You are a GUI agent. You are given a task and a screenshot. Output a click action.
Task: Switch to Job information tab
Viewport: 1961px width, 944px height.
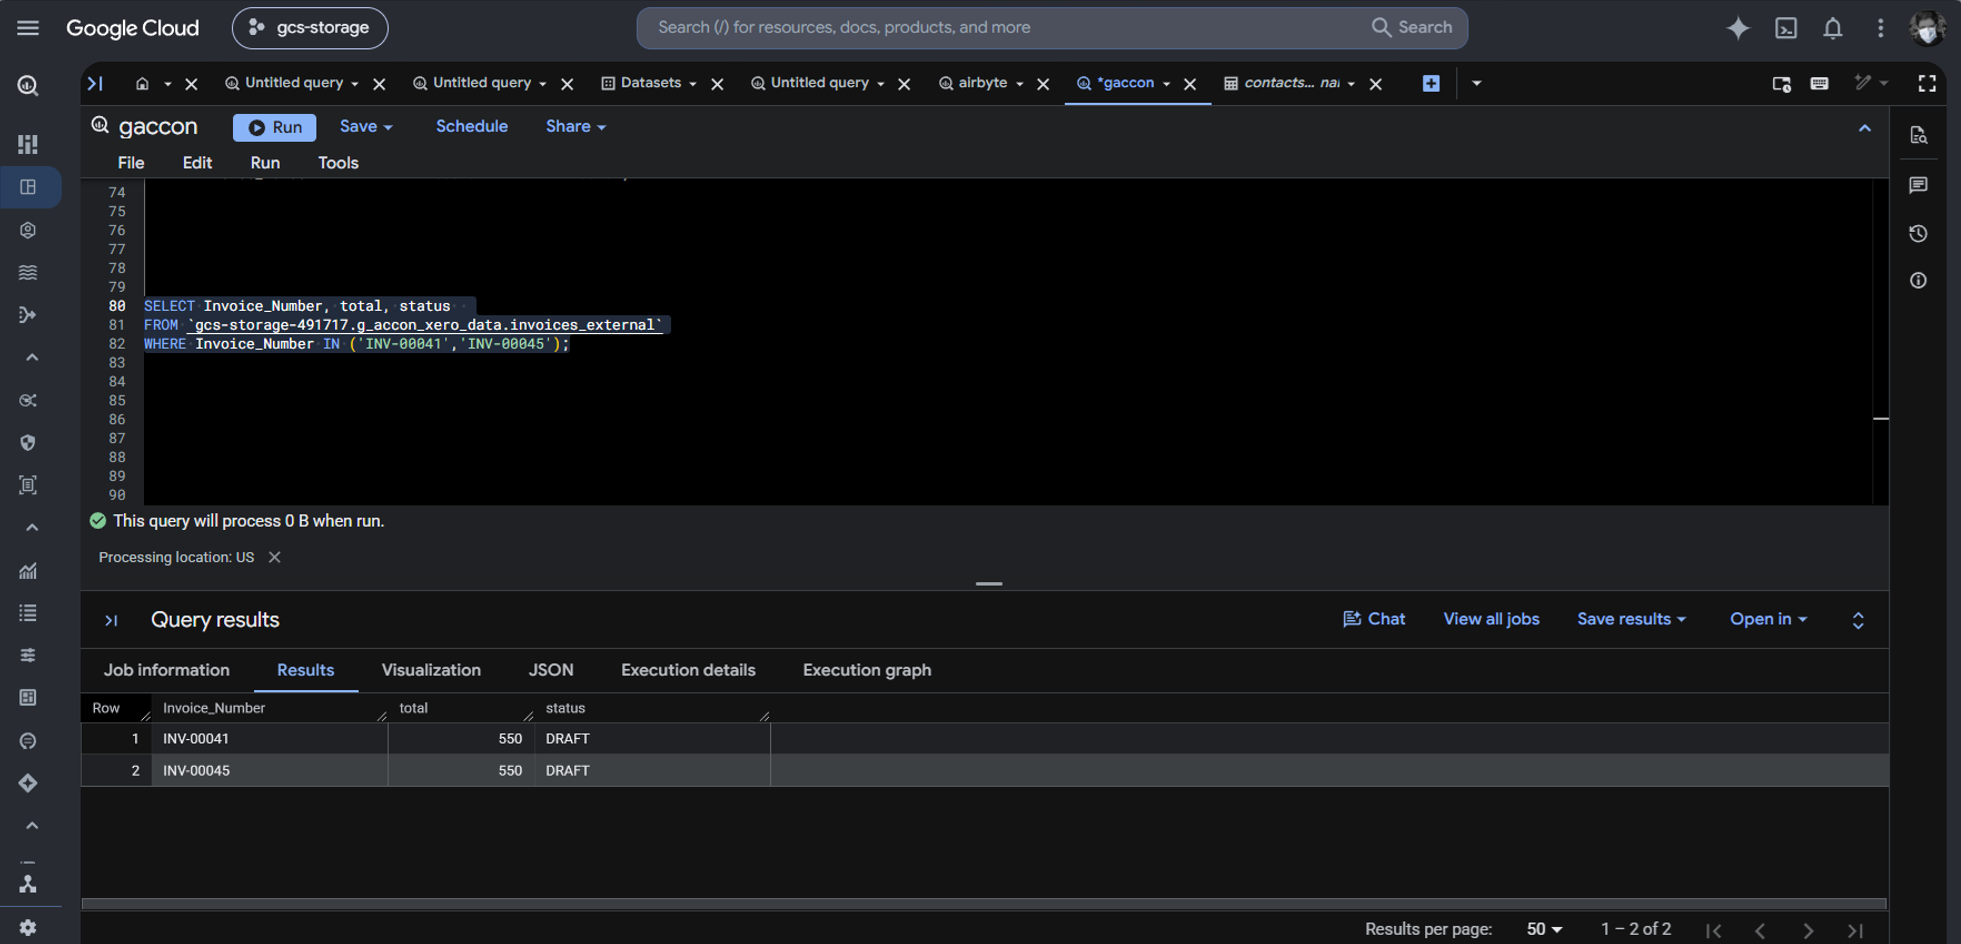click(x=167, y=670)
